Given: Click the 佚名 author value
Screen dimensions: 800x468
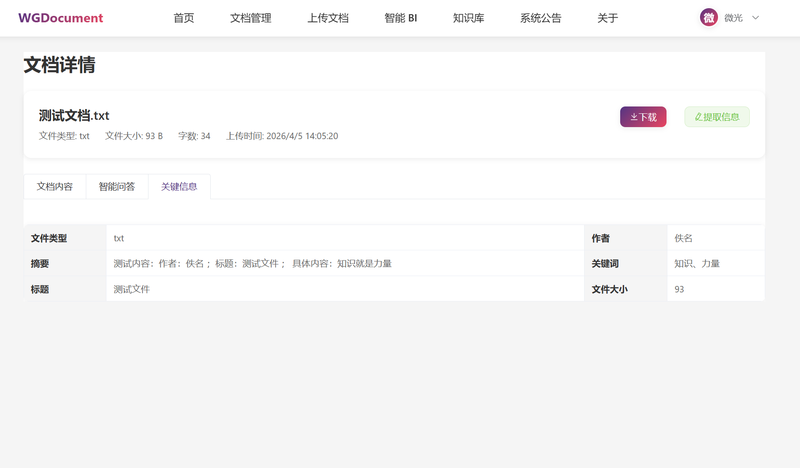Looking at the screenshot, I should [684, 238].
